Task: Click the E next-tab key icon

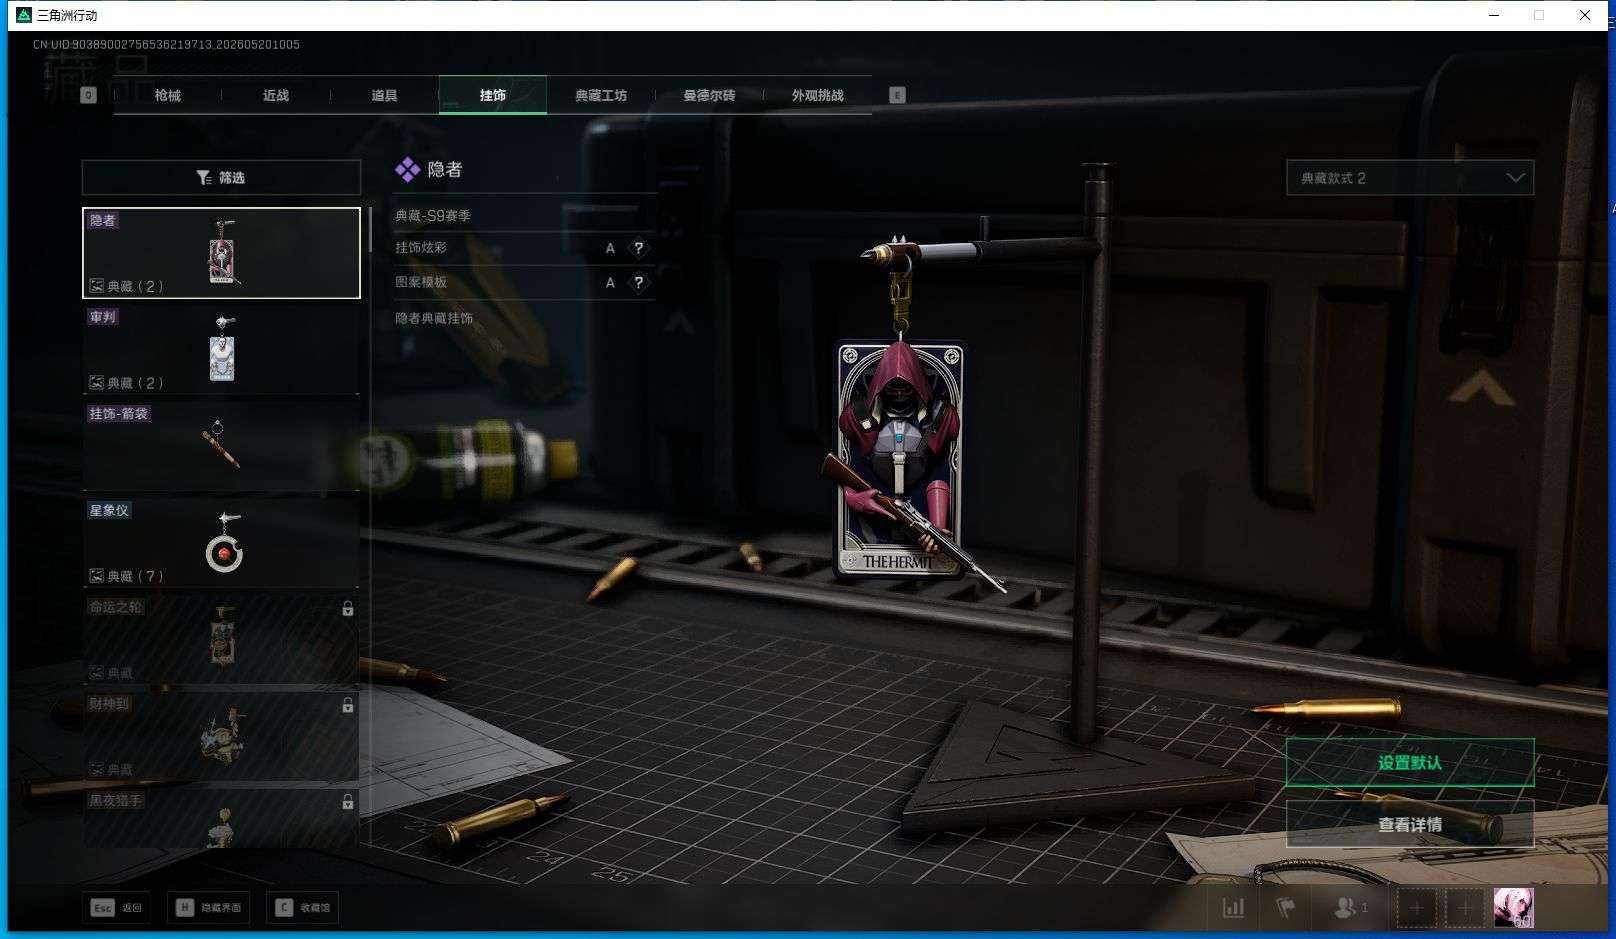Action: point(897,95)
